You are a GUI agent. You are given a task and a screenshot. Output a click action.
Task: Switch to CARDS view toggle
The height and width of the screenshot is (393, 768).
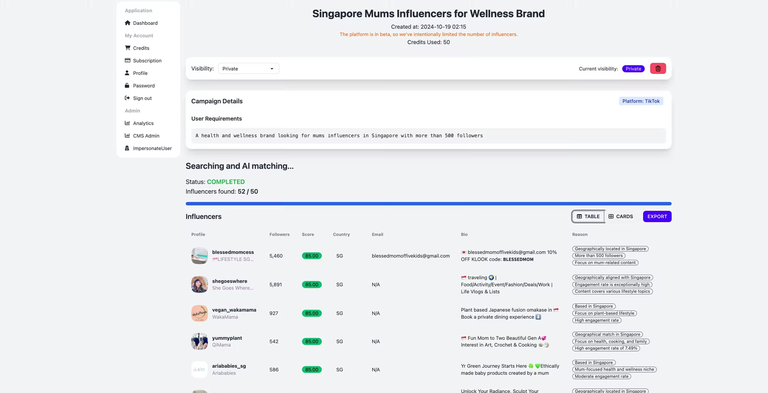click(620, 216)
